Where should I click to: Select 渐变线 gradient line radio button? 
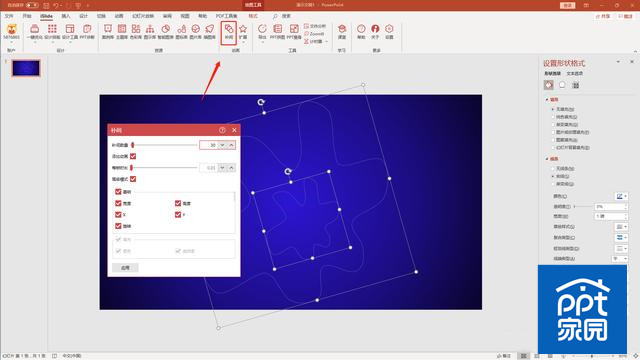coord(553,184)
